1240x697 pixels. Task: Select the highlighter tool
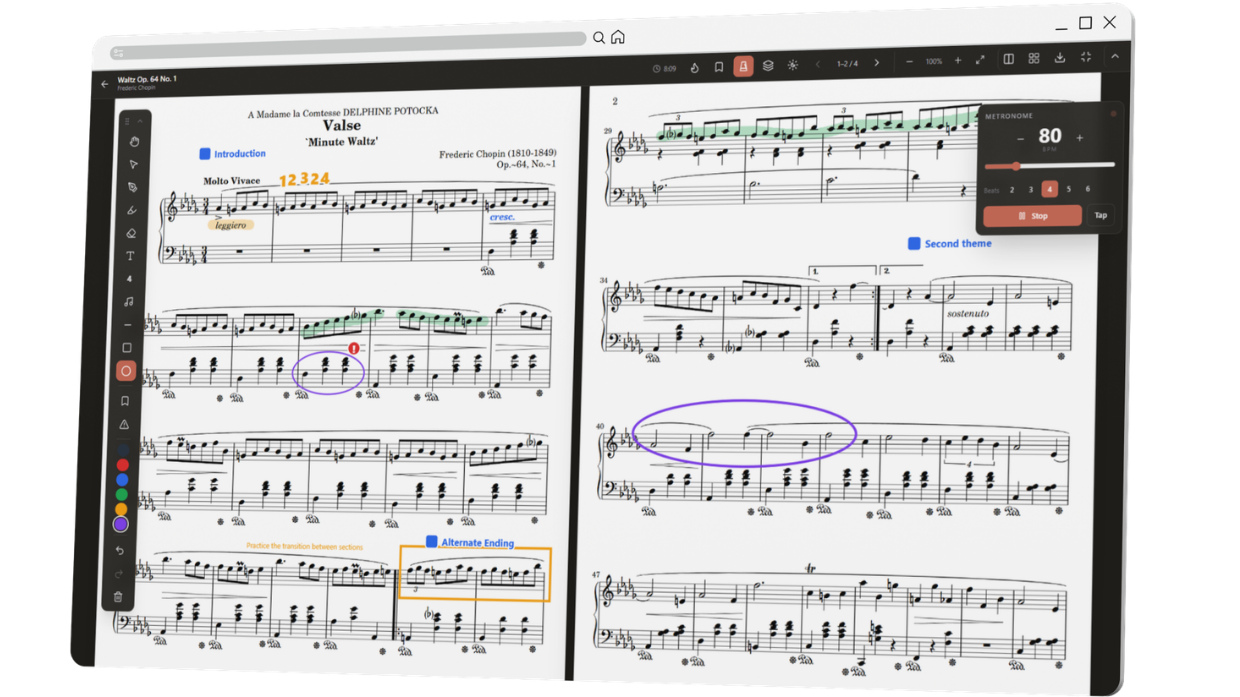tap(131, 210)
